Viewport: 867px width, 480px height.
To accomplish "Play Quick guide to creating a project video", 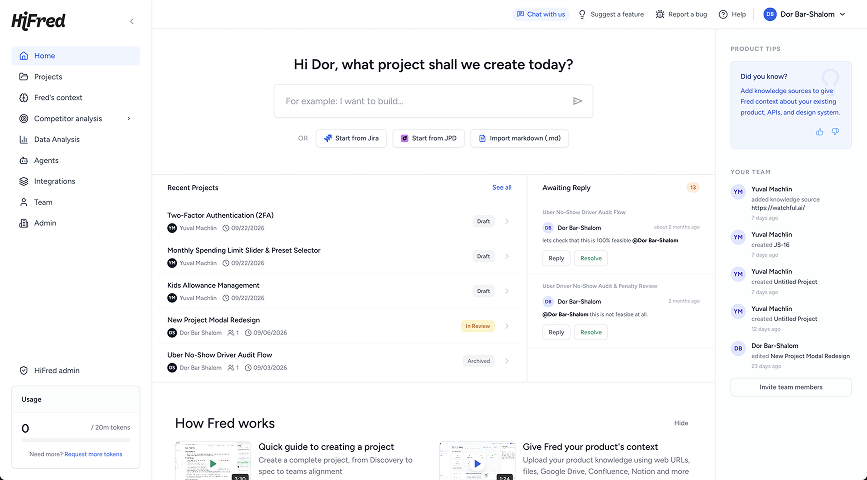I will (213, 463).
